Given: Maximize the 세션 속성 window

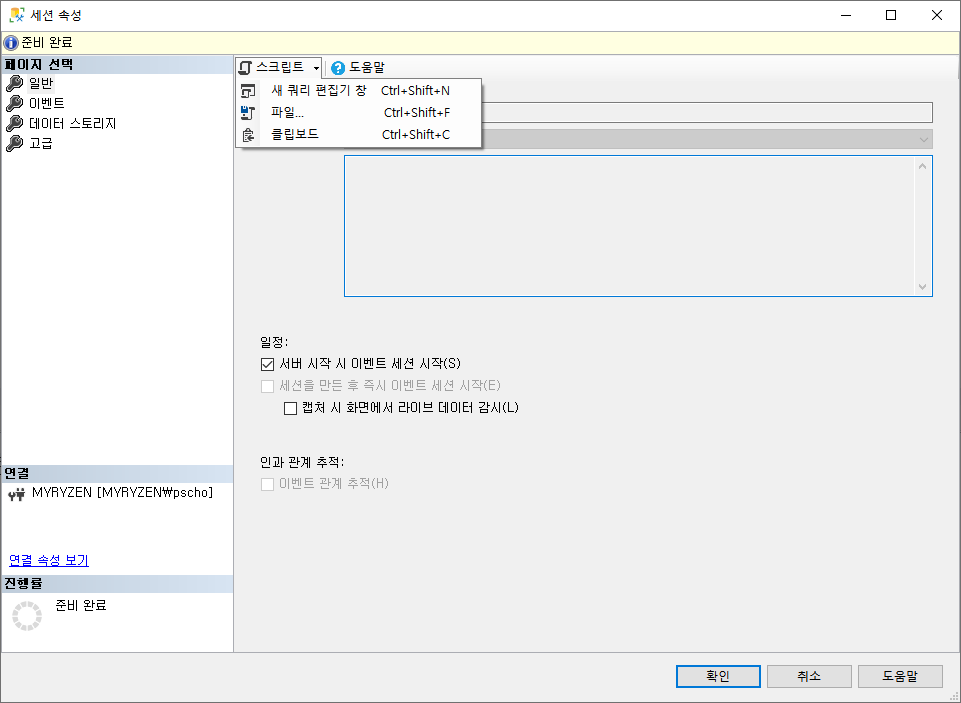Looking at the screenshot, I should 891,15.
